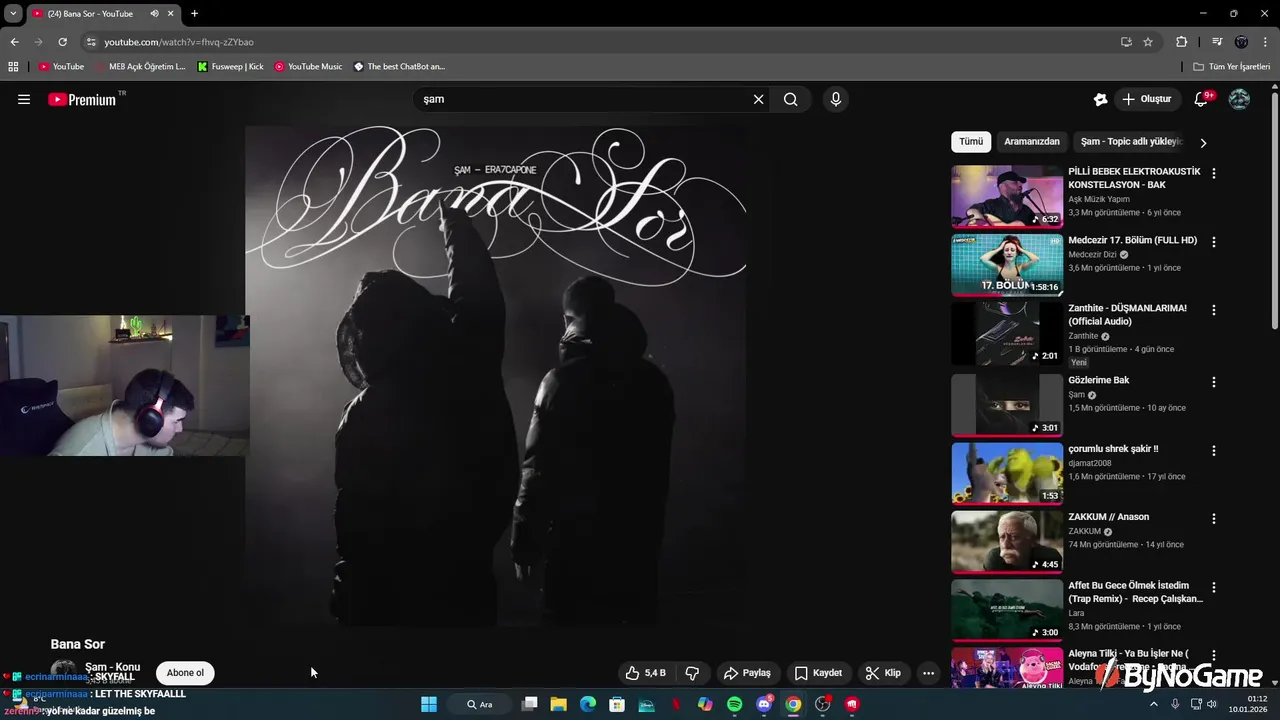Viewport: 1280px width, 720px height.
Task: Open Chrome three-dot menu
Action: [1265, 42]
